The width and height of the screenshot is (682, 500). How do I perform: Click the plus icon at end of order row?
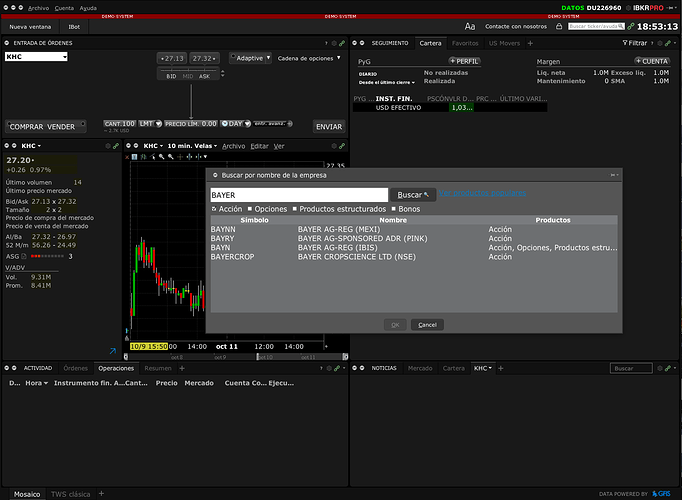pos(290,124)
